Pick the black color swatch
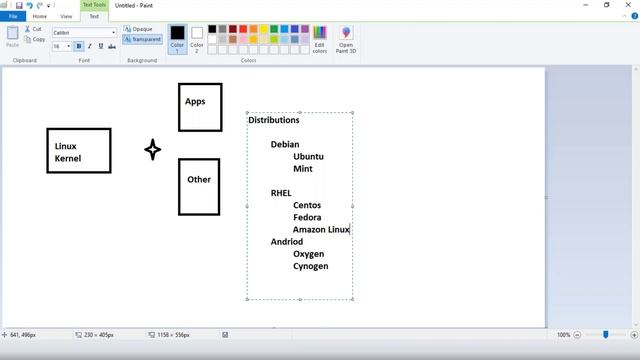The image size is (640, 360). point(212,29)
